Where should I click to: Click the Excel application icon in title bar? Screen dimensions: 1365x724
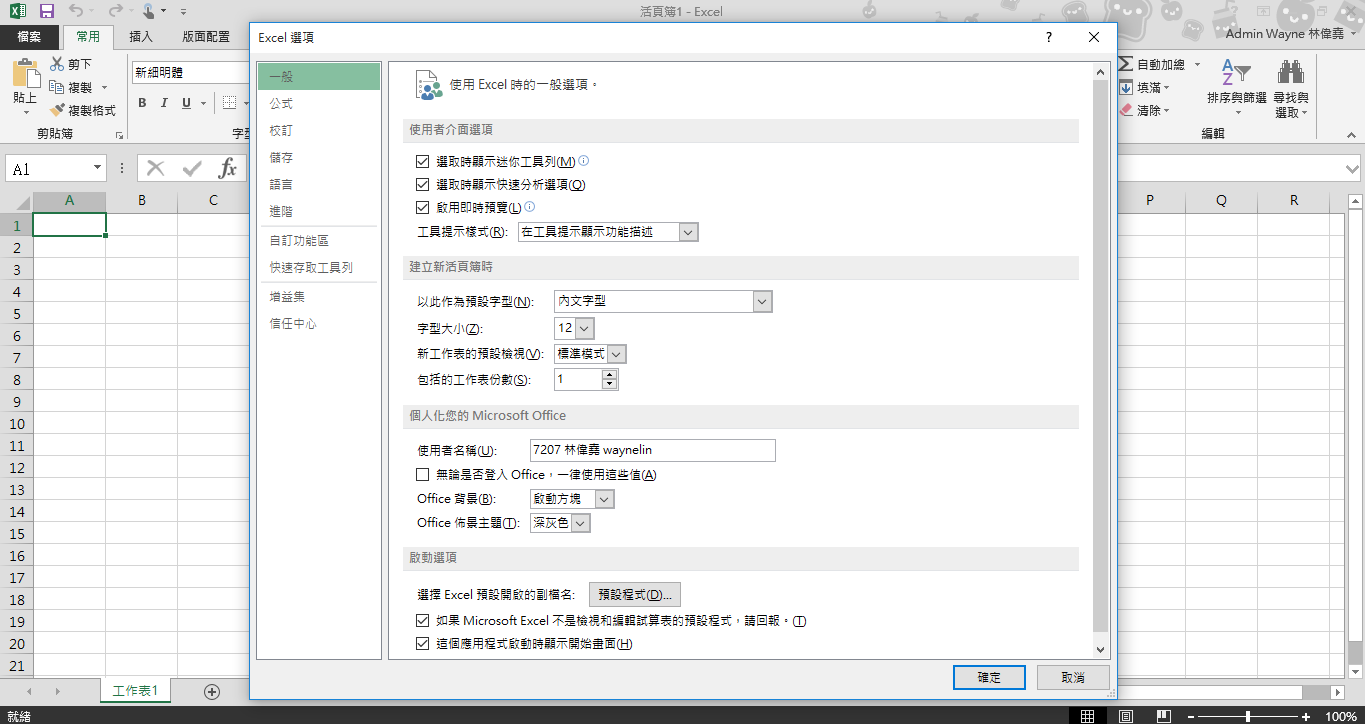pyautogui.click(x=18, y=12)
